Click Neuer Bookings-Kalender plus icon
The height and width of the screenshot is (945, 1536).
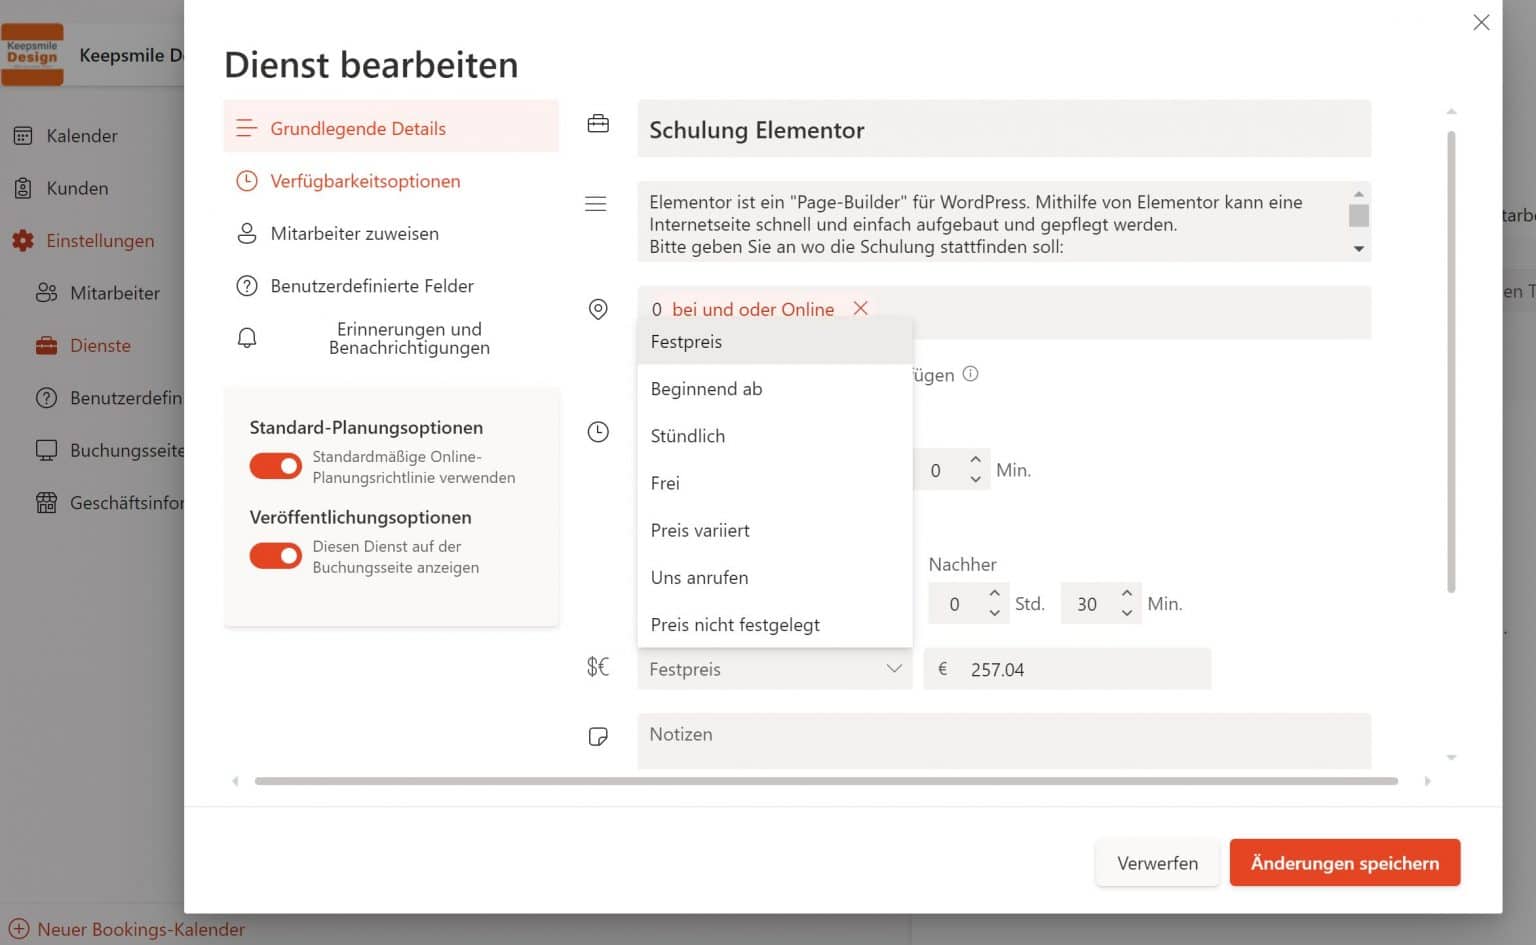18,929
